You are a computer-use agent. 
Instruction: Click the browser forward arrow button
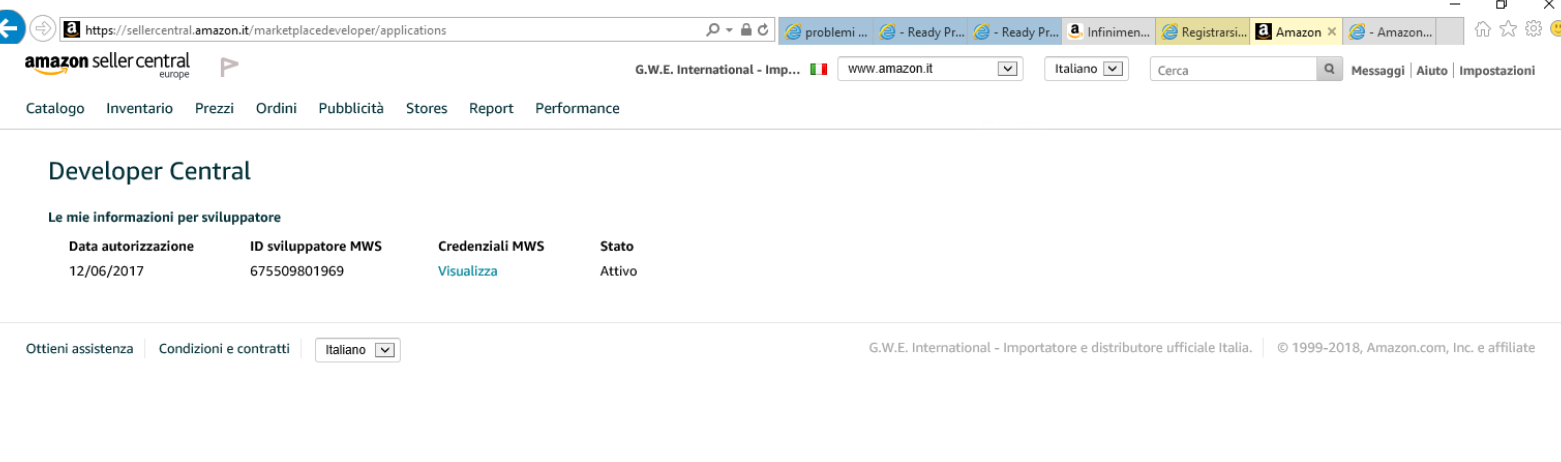44,29
